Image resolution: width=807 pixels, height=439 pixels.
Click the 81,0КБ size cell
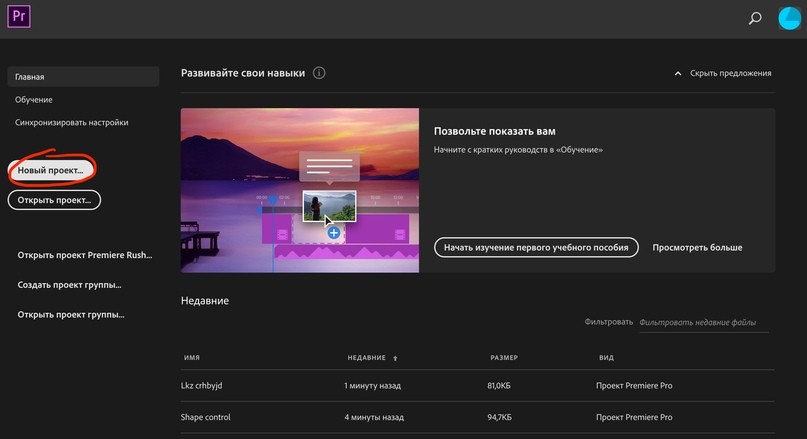(x=499, y=385)
